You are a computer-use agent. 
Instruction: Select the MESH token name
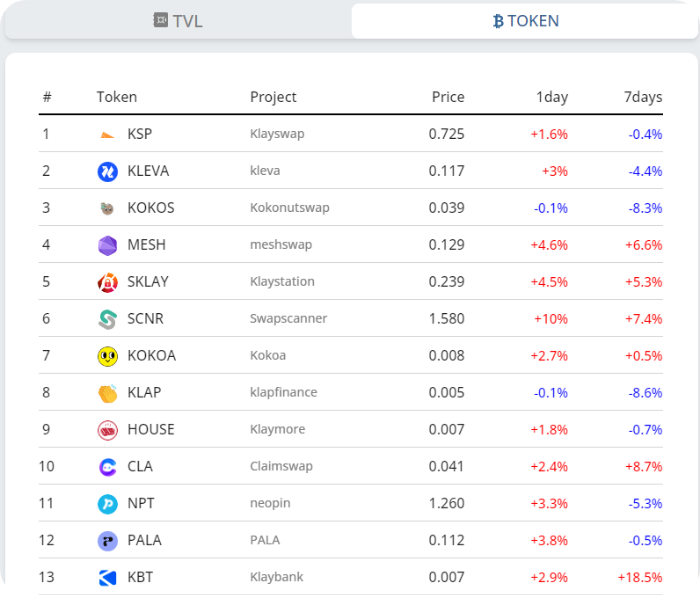(146, 245)
